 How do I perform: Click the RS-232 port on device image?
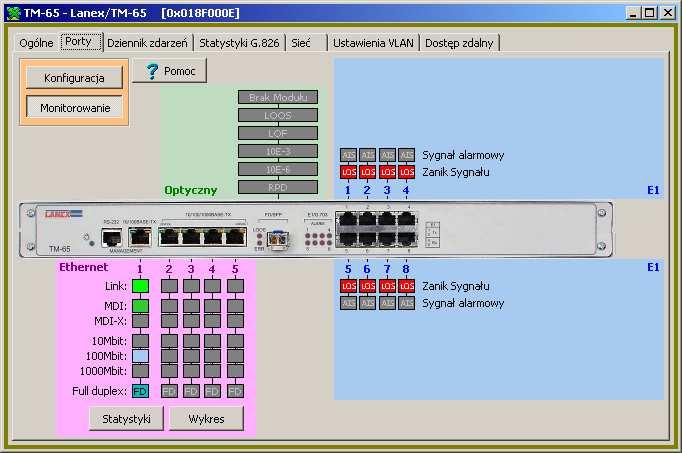[x=112, y=238]
